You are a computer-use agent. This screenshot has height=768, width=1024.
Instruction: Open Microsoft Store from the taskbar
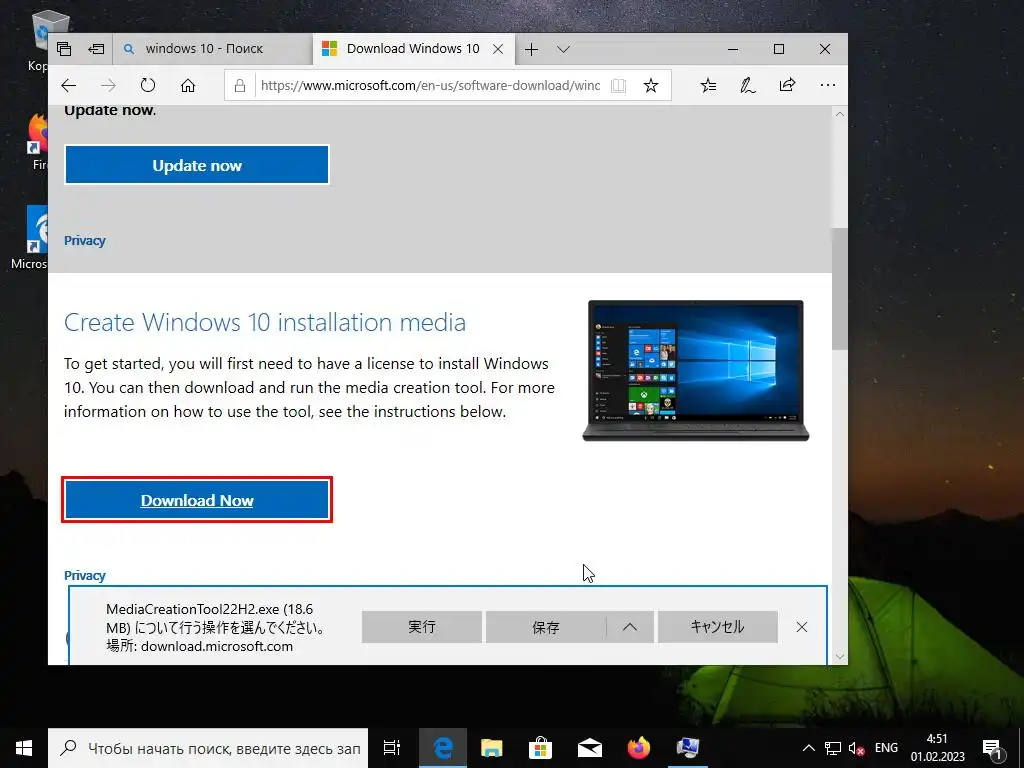(541, 748)
